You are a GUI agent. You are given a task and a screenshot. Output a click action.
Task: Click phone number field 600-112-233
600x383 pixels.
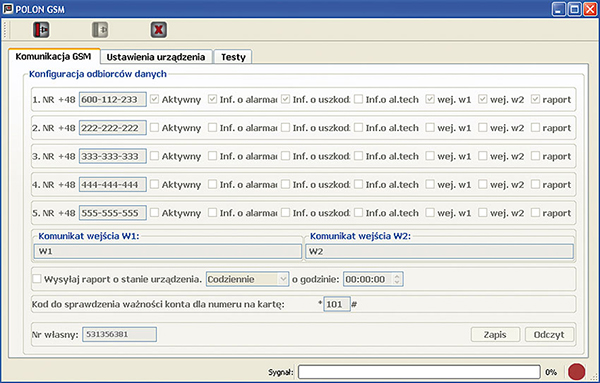(112, 99)
